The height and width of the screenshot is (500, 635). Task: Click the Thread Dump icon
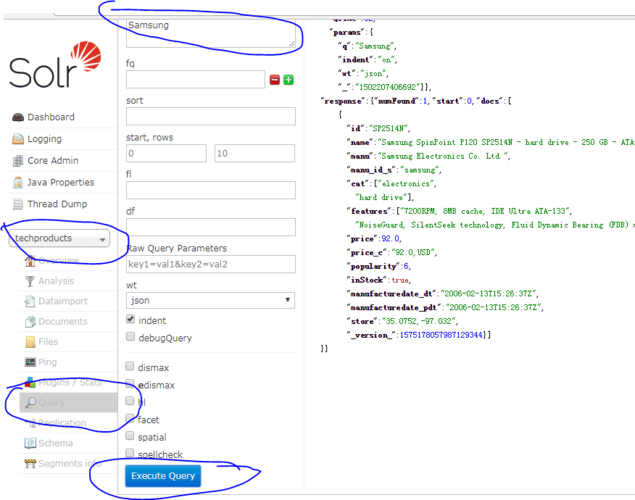tap(18, 204)
